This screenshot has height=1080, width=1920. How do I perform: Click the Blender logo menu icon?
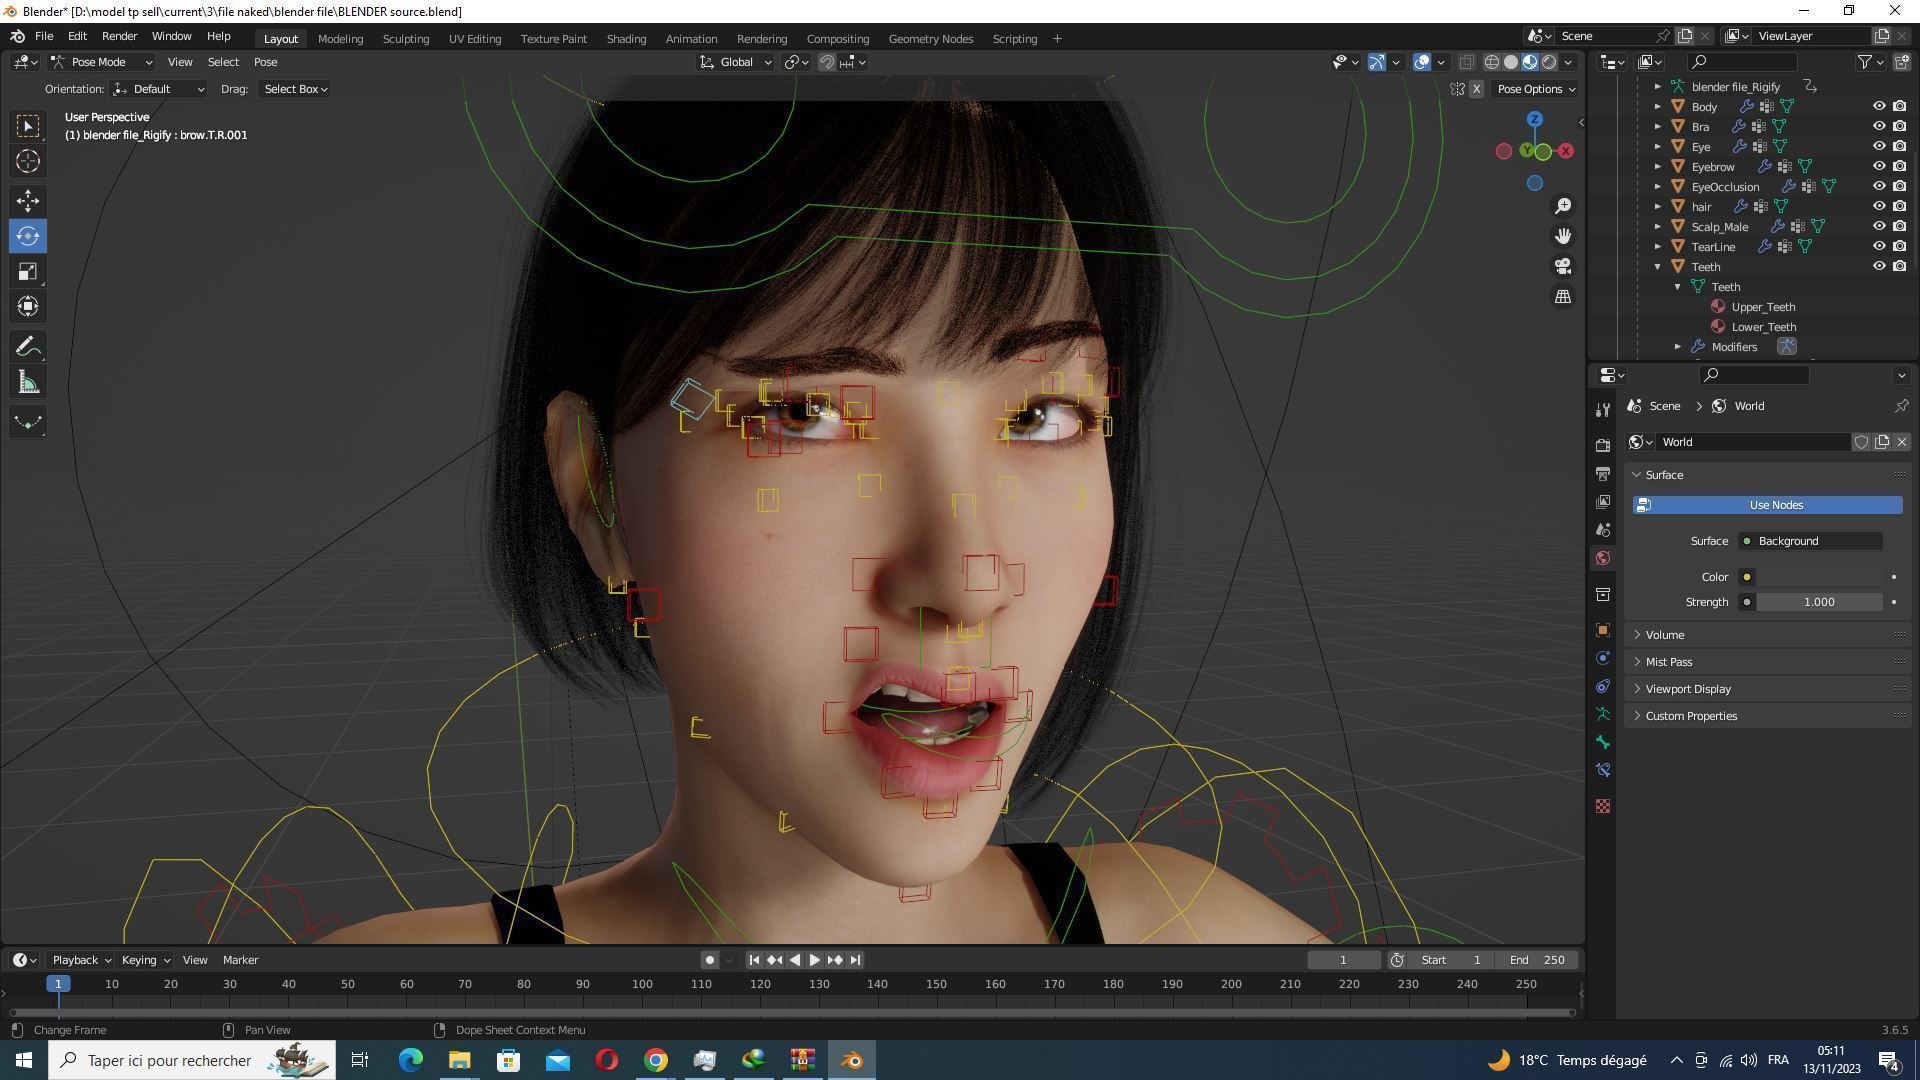click(x=17, y=36)
